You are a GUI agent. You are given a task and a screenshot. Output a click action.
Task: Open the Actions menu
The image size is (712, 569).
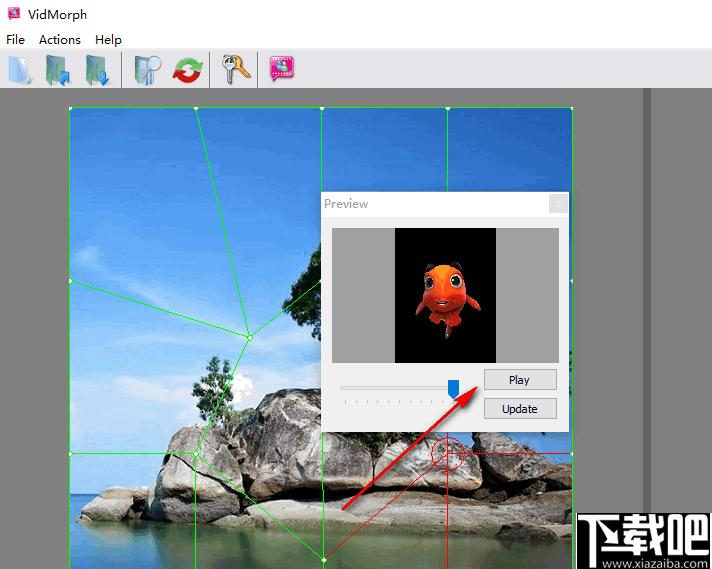point(59,40)
